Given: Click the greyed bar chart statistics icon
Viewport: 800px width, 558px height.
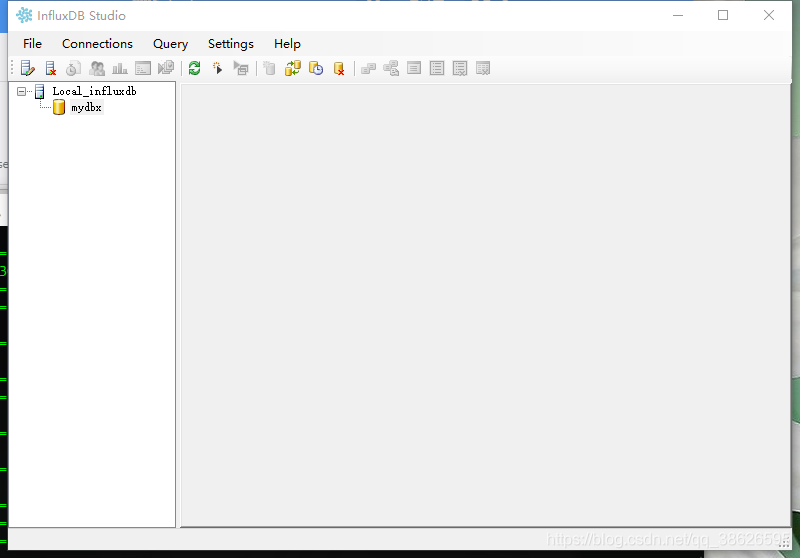Looking at the screenshot, I should coord(120,68).
